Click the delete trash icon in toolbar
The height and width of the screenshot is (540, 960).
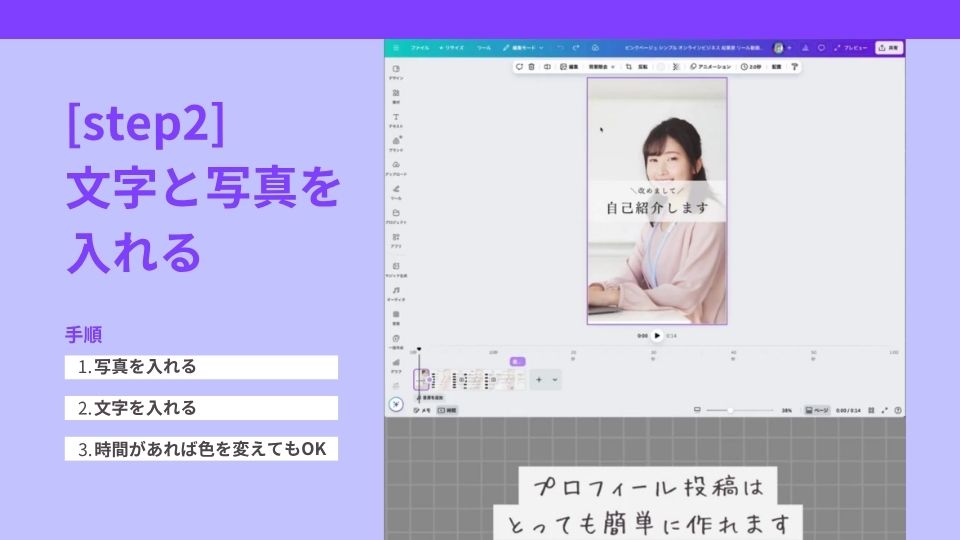pyautogui.click(x=531, y=67)
